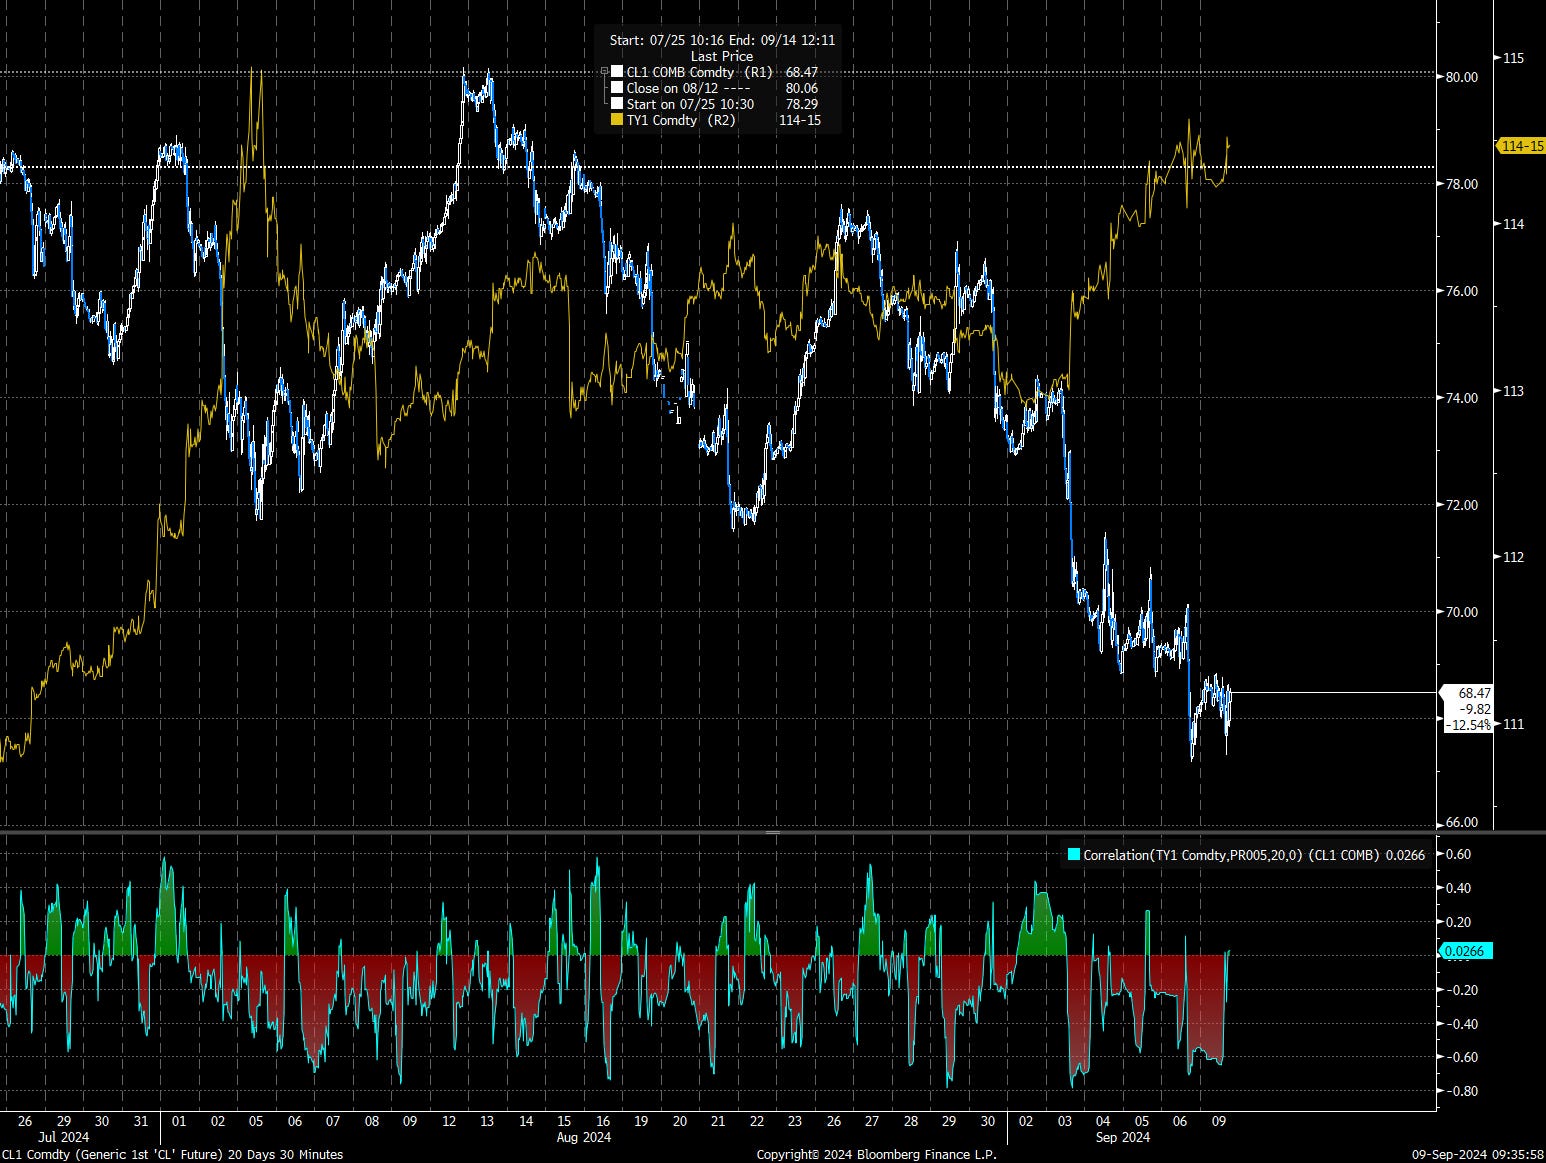Screen dimensions: 1546x1163
Task: Click the white CL1 COMB Comdty legend swatch
Action: 617,71
